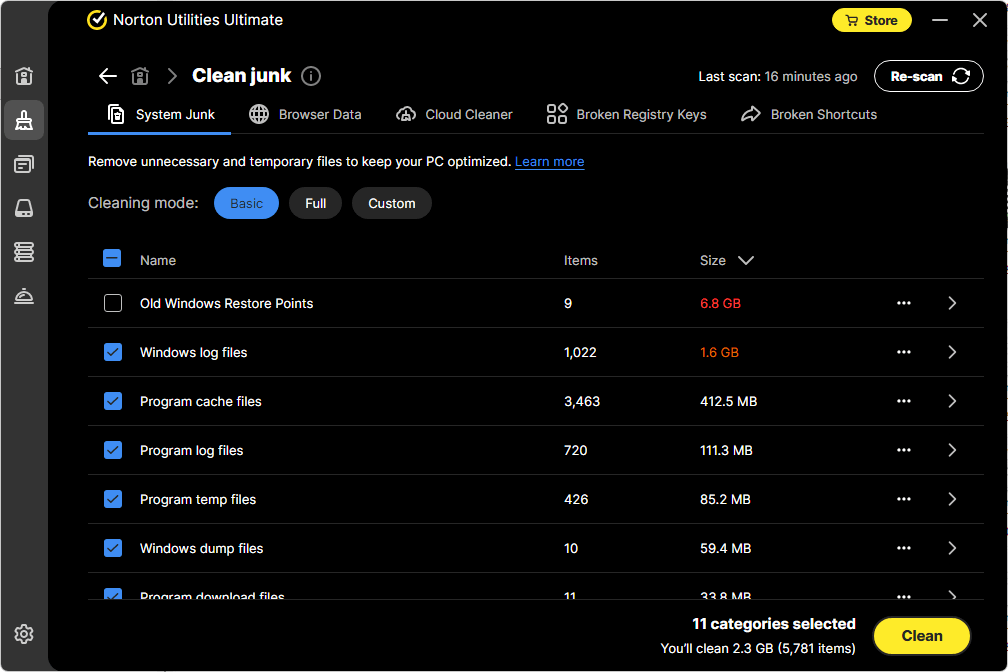This screenshot has width=1008, height=672.
Task: Enable Old Windows Restore Points cleanup
Action: 112,303
